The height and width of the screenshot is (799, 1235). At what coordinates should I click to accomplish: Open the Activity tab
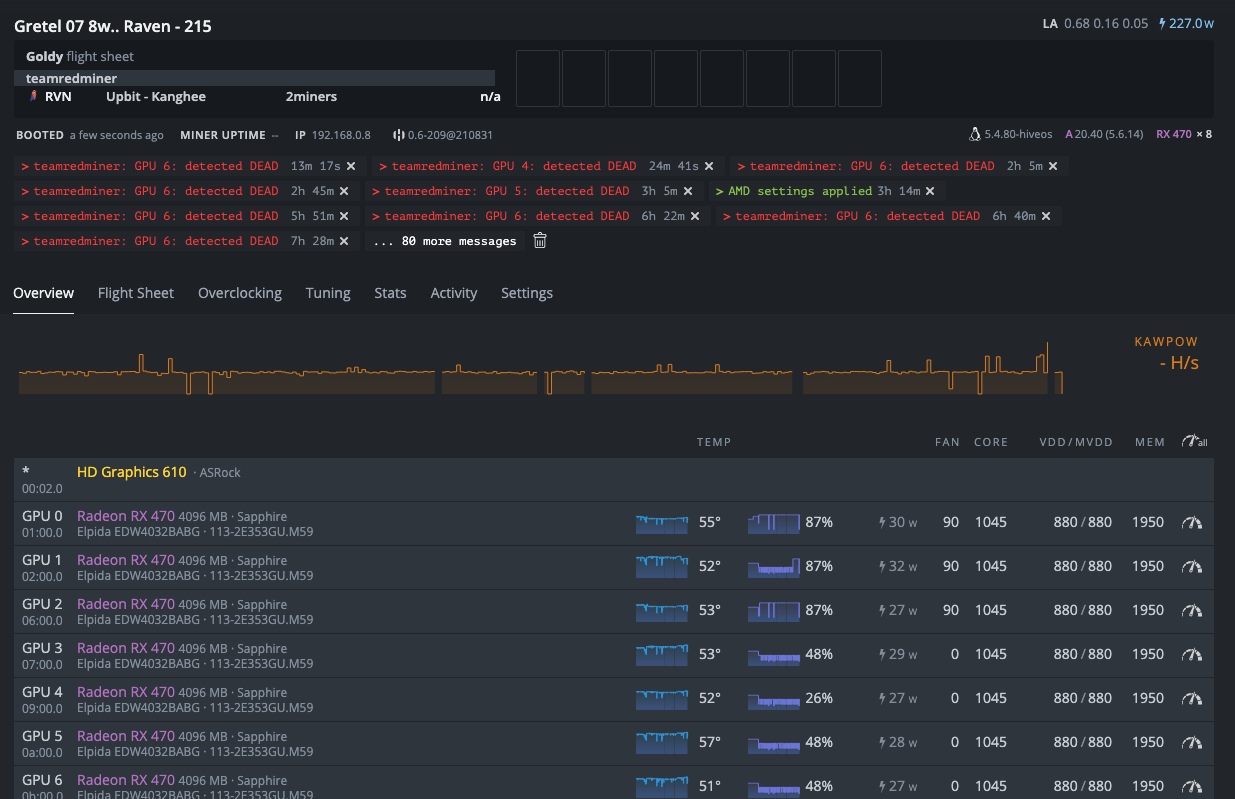click(454, 293)
